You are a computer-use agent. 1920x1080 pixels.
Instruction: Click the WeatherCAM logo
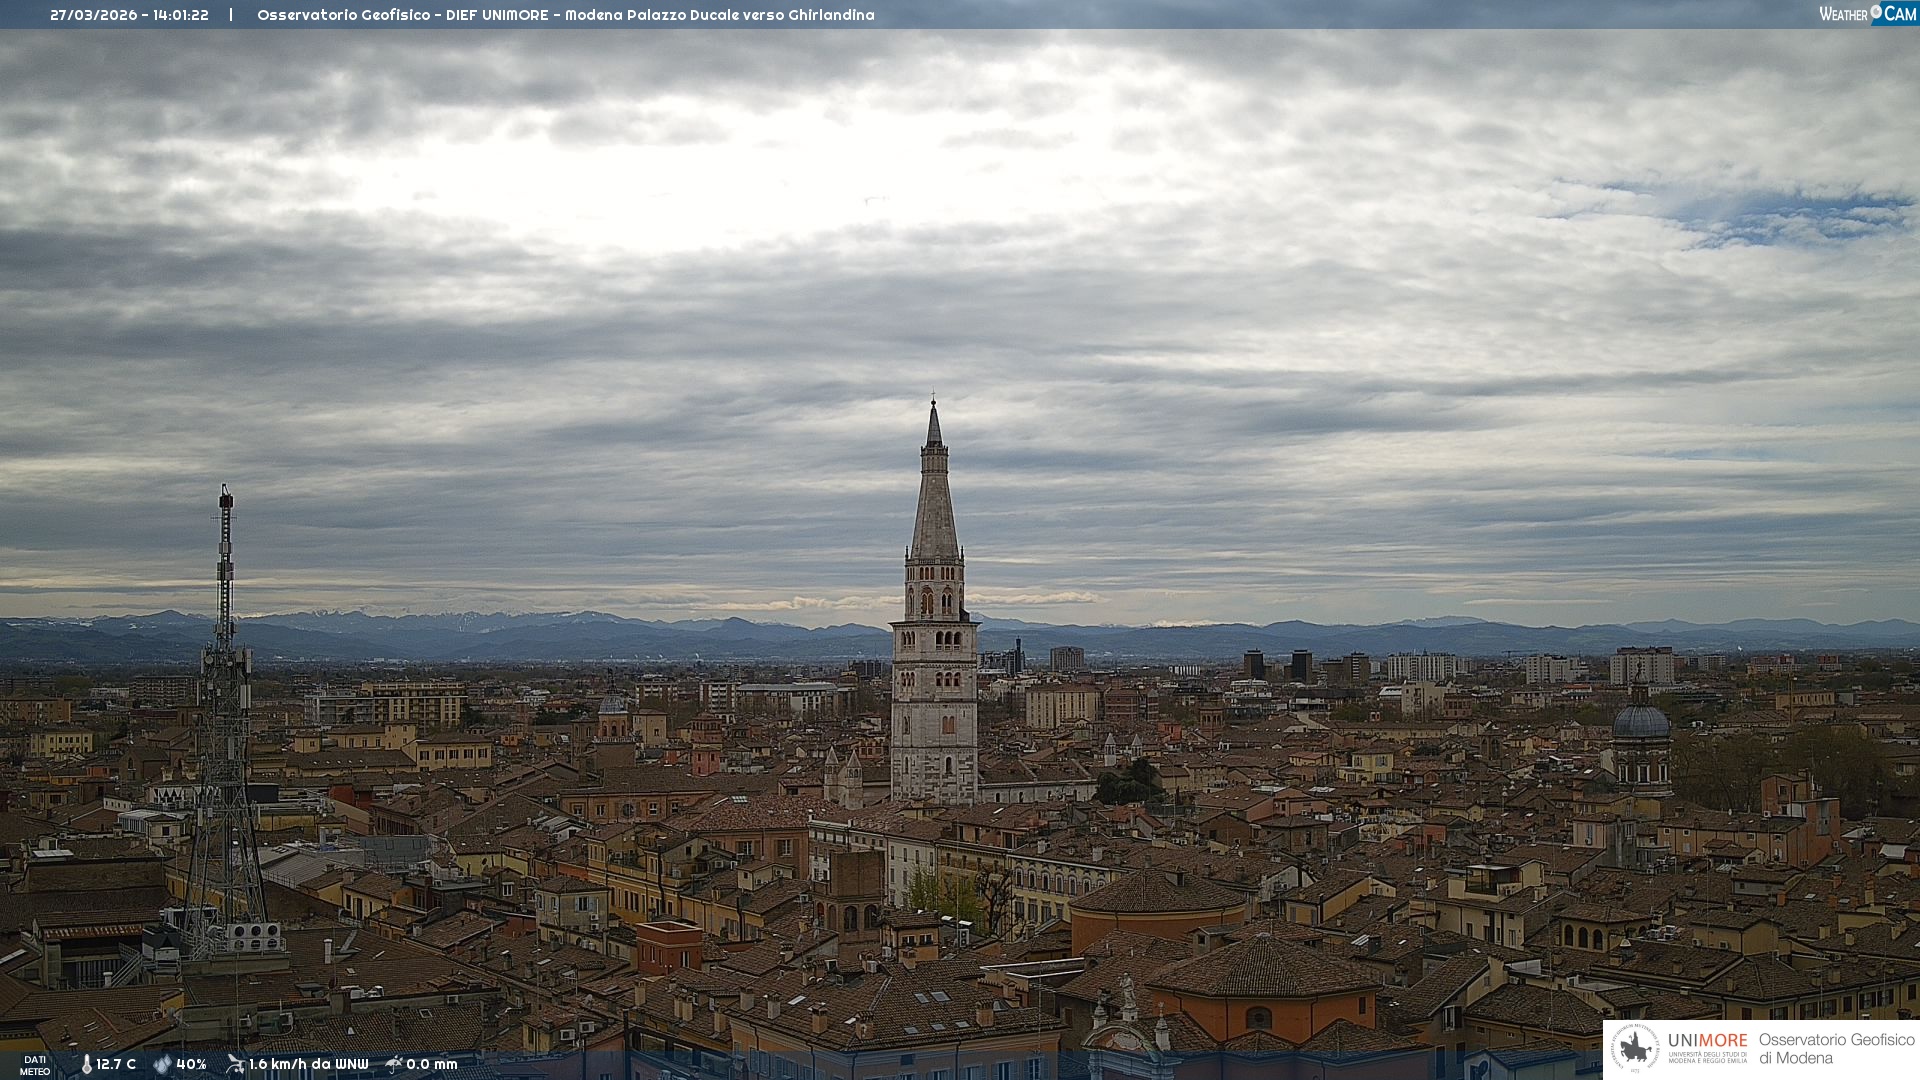point(1867,14)
